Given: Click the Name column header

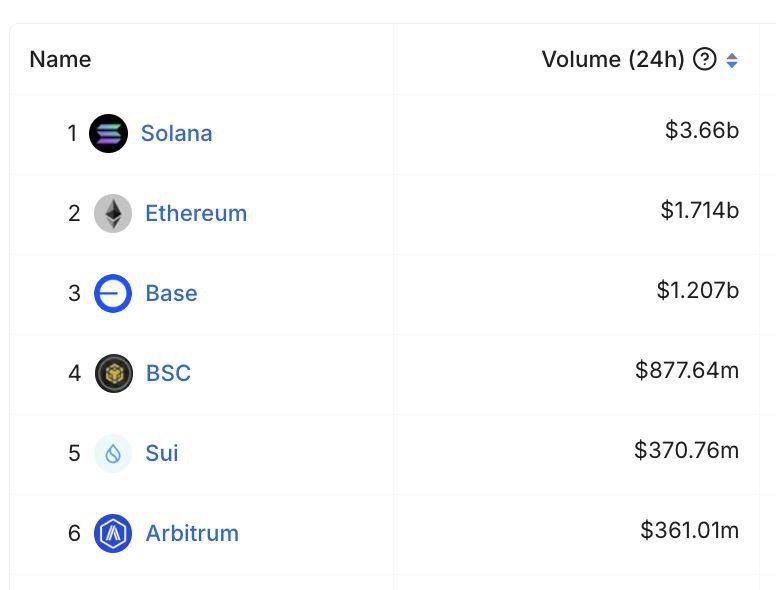Looking at the screenshot, I should (x=60, y=59).
